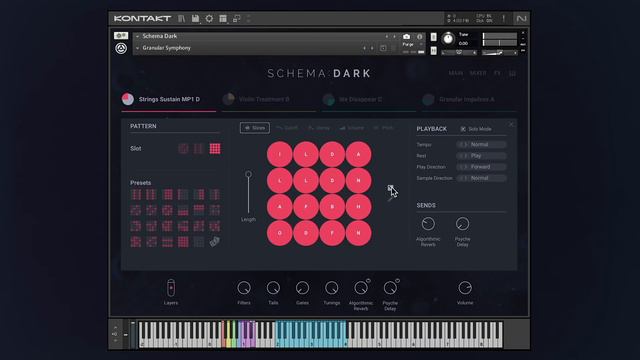
Task: Switch to the MAIN page tab
Action: pos(456,73)
